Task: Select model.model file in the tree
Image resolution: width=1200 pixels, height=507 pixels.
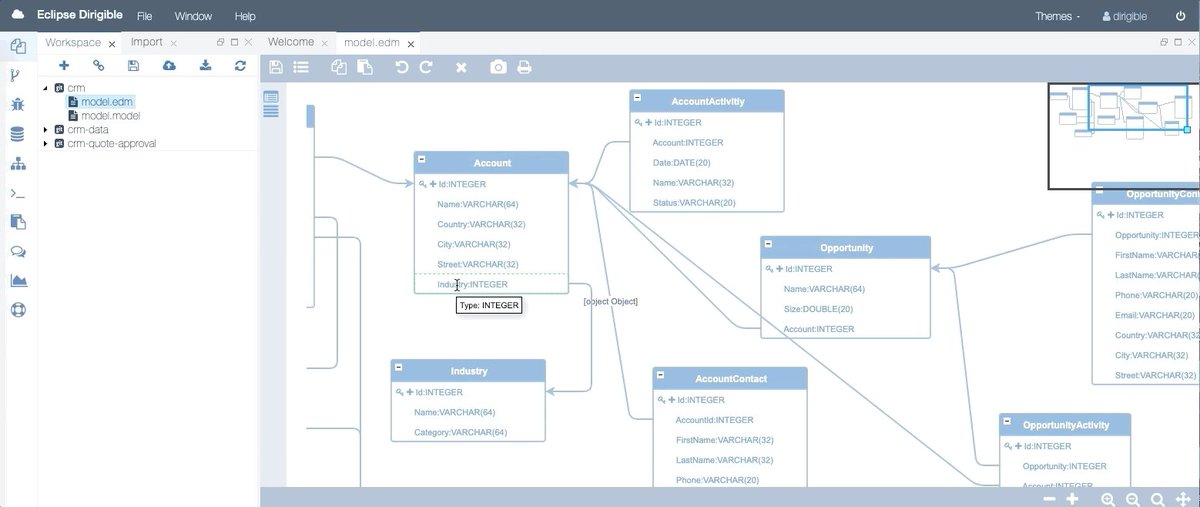Action: tap(111, 116)
